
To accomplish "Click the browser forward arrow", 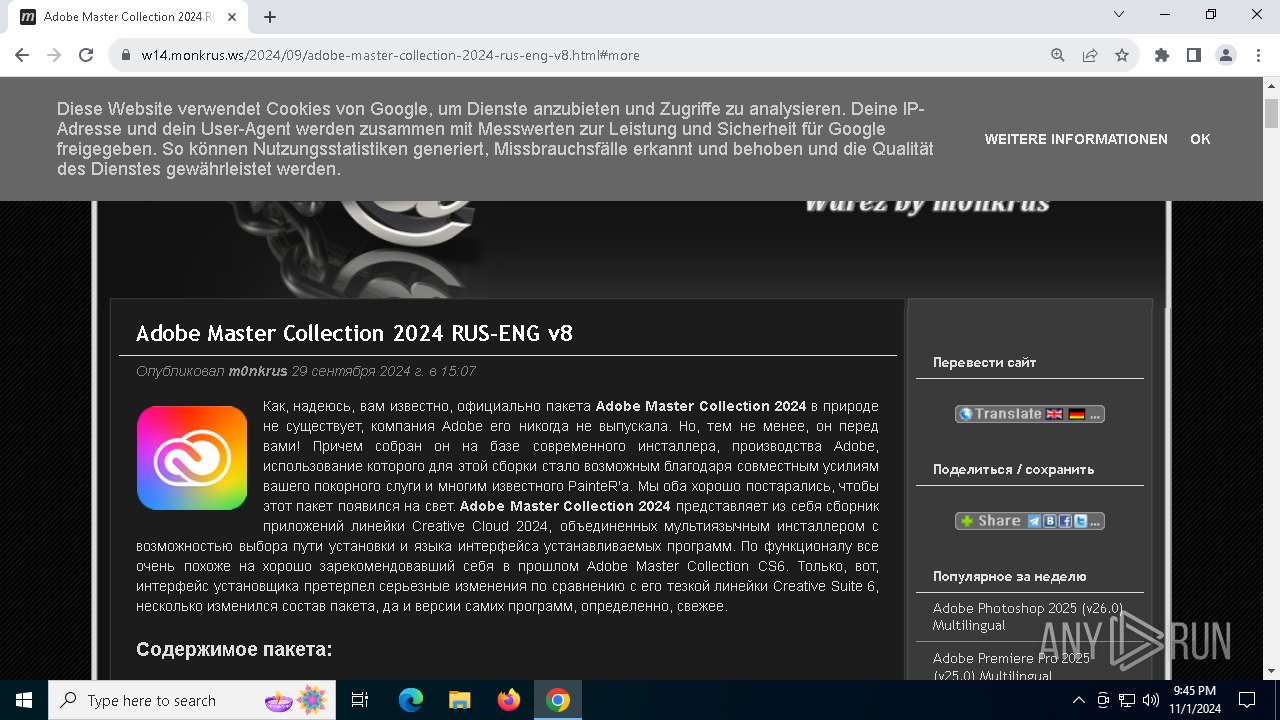I will (54, 55).
